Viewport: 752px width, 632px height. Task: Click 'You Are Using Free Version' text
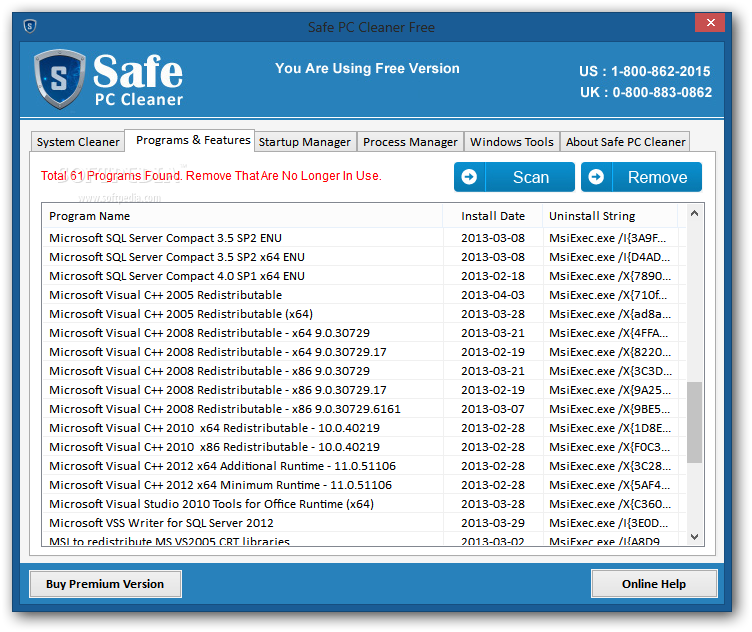[x=367, y=69]
